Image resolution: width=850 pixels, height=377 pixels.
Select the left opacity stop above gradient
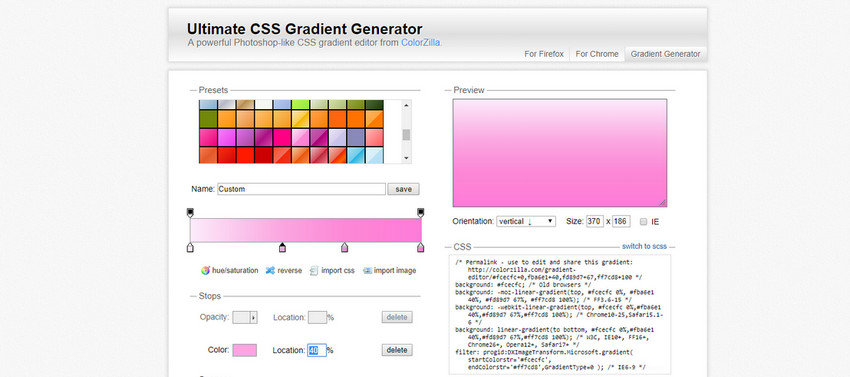click(190, 212)
